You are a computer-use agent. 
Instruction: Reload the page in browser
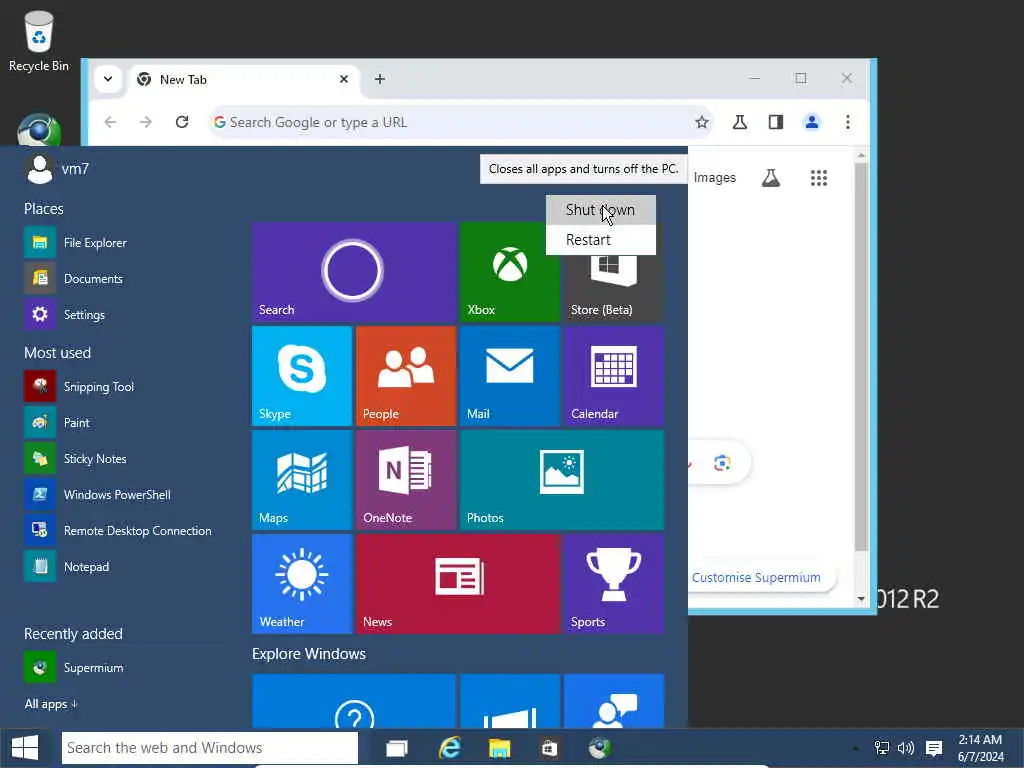(x=182, y=122)
